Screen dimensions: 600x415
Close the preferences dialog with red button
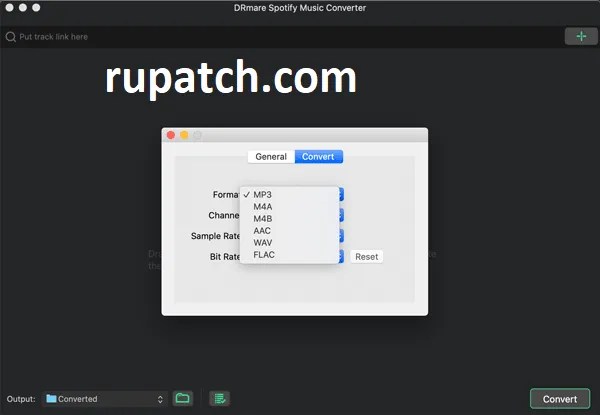(x=171, y=135)
